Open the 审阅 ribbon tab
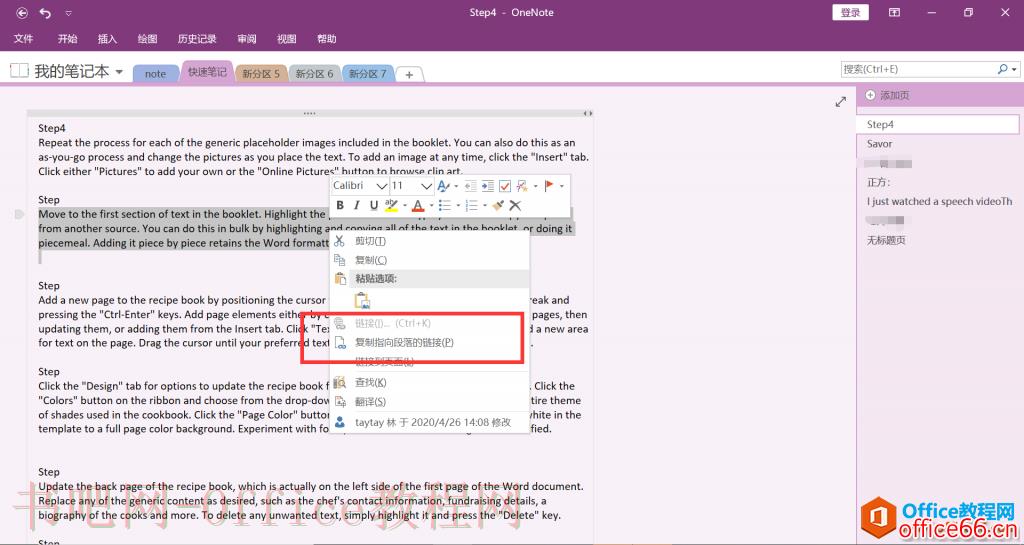 [247, 39]
